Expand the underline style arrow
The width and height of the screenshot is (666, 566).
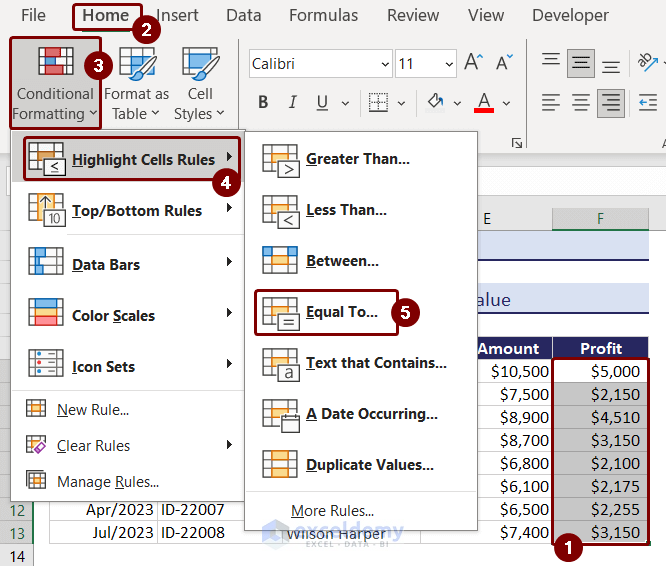tap(345, 103)
